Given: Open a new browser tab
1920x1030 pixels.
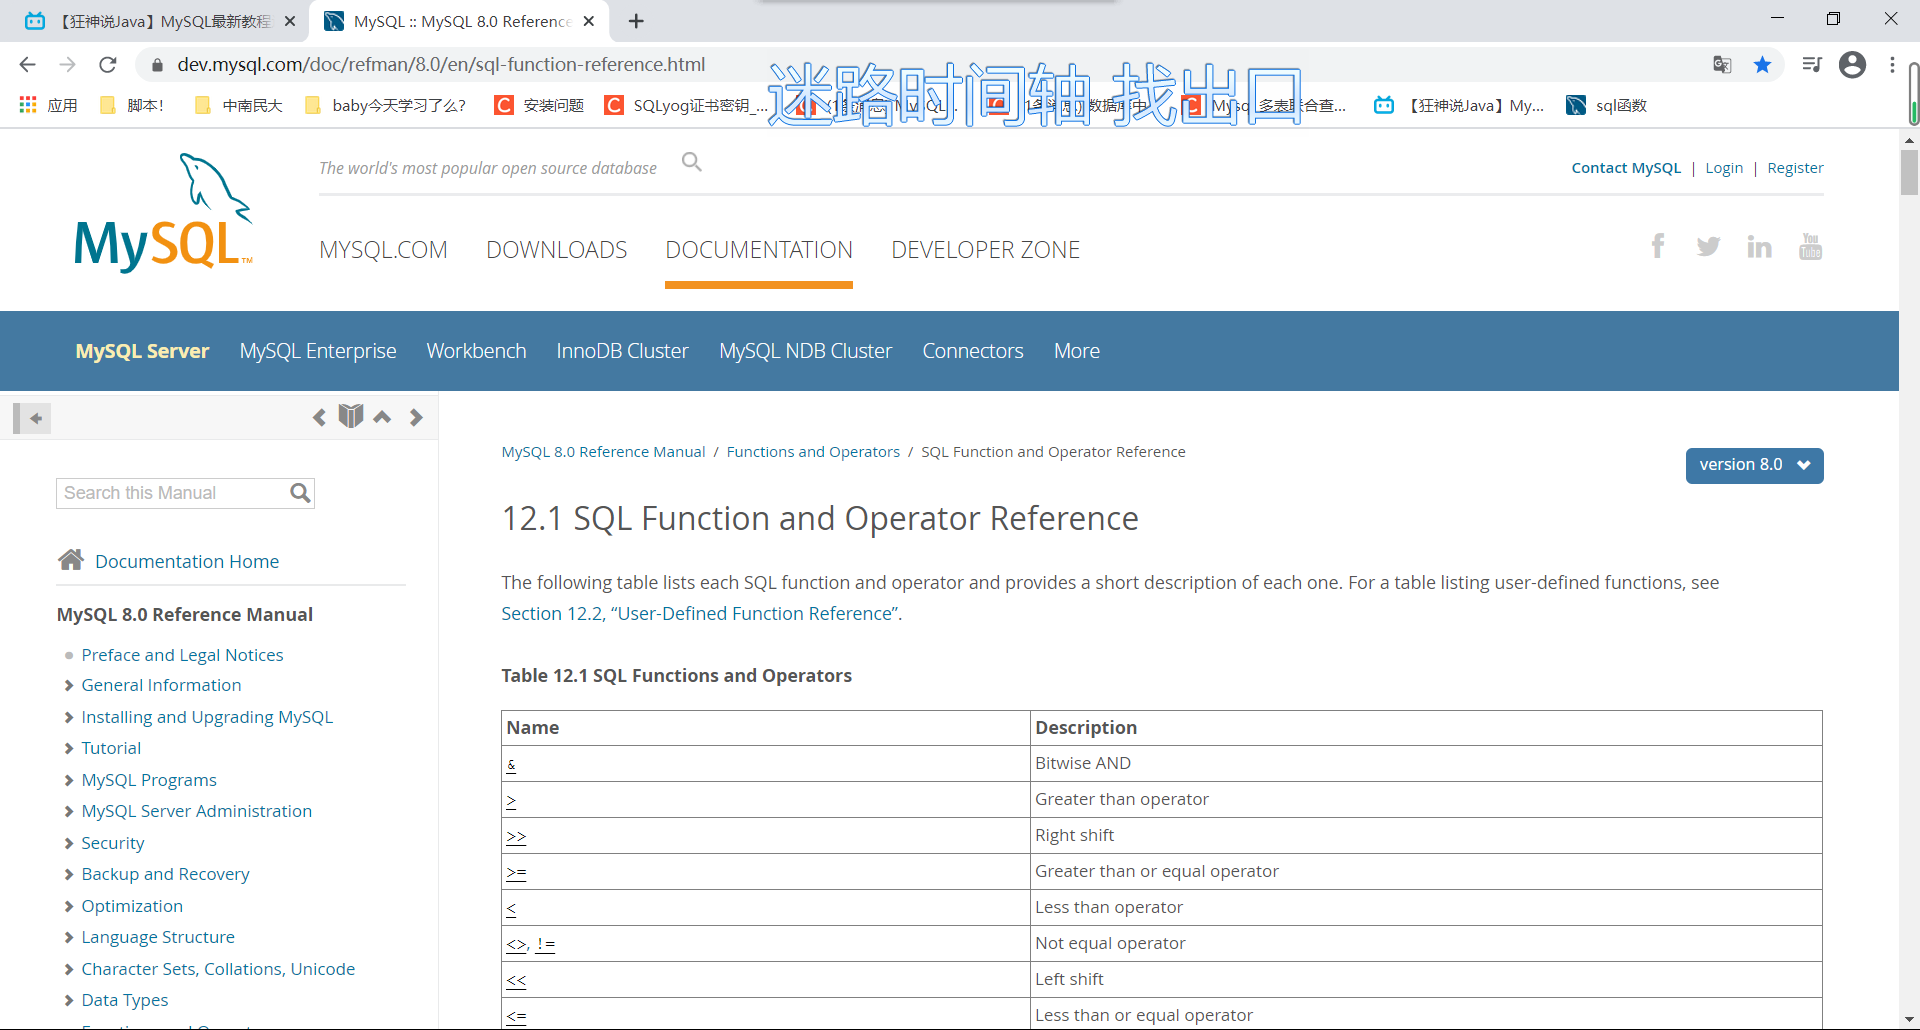Looking at the screenshot, I should point(636,21).
